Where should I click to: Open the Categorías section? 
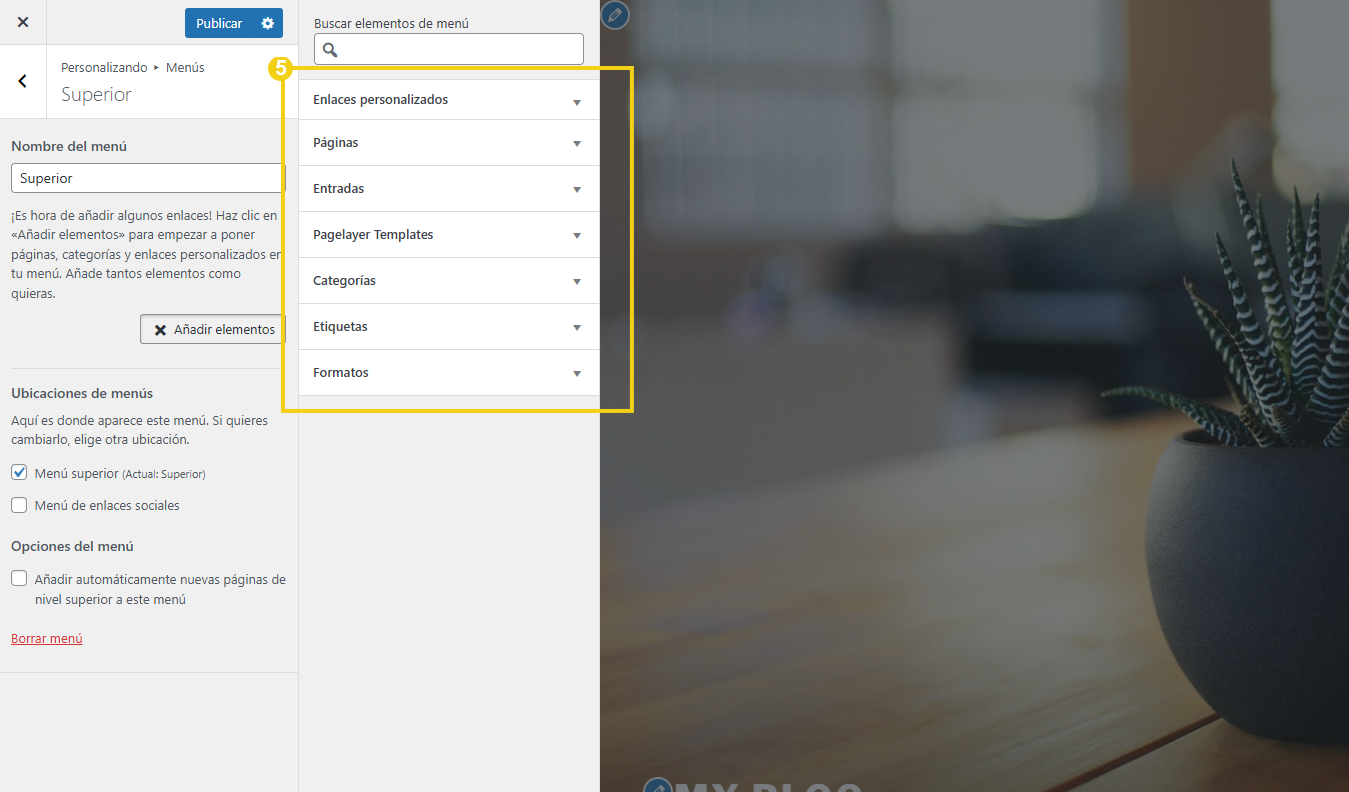pos(448,280)
